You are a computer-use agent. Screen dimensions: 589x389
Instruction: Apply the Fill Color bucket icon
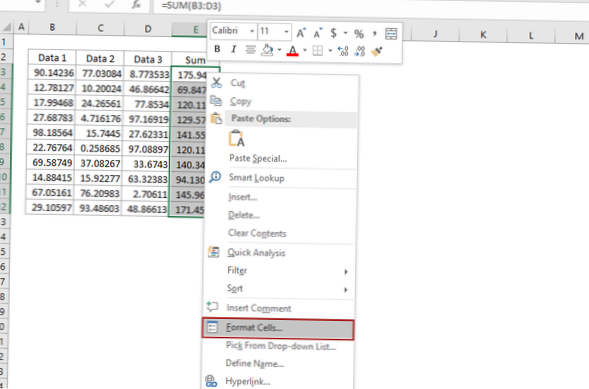click(267, 50)
